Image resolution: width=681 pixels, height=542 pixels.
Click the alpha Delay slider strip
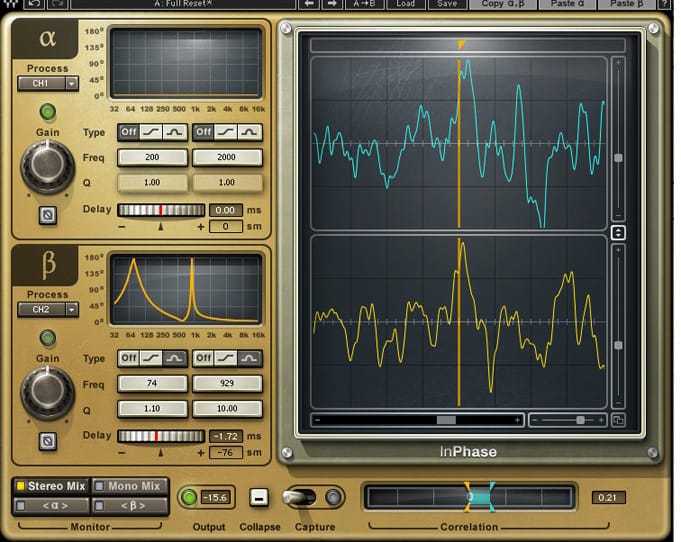[160, 210]
